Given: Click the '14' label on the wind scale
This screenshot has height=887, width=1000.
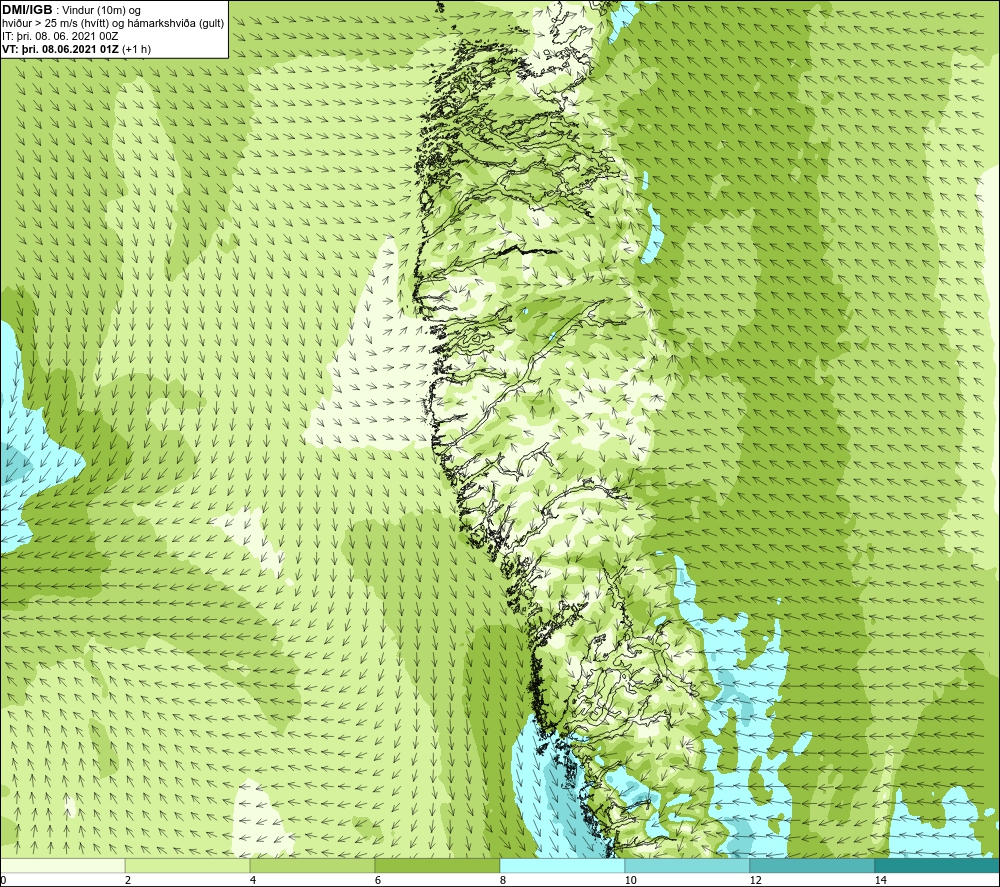Looking at the screenshot, I should point(881,880).
